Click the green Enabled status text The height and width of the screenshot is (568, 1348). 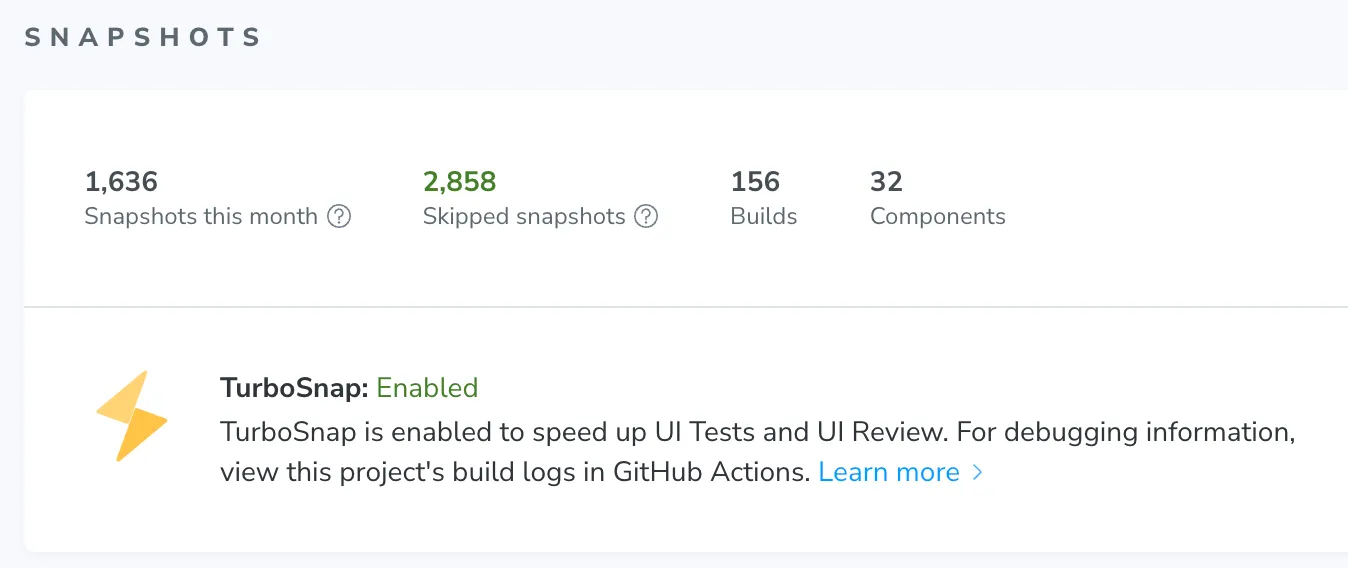[x=427, y=388]
